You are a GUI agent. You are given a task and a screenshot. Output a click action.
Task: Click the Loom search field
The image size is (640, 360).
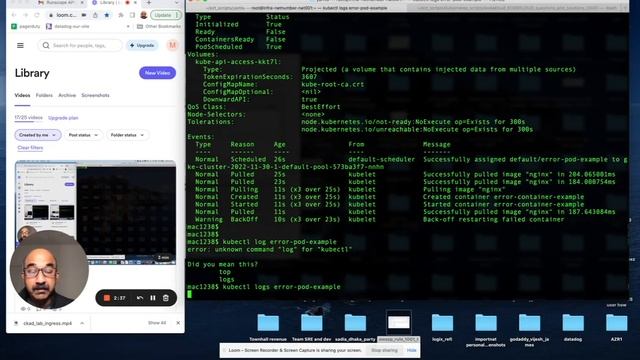(x=80, y=45)
